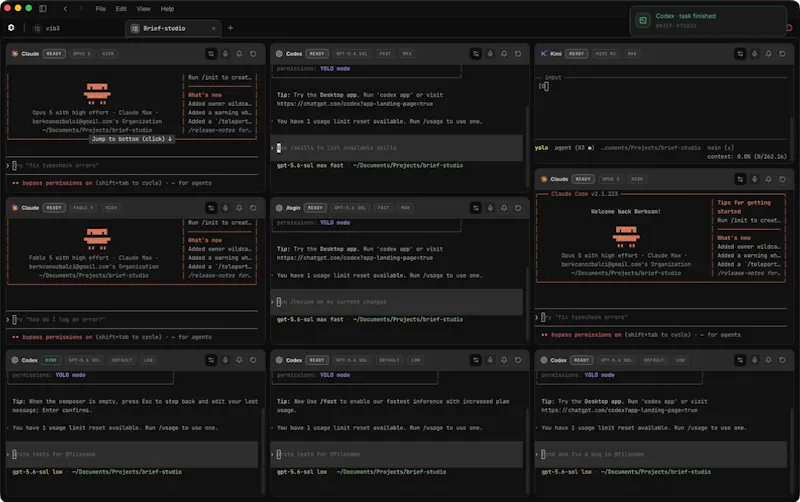Open settings sliders icon in Kimi pane
This screenshot has height=502, width=800.
coord(740,54)
